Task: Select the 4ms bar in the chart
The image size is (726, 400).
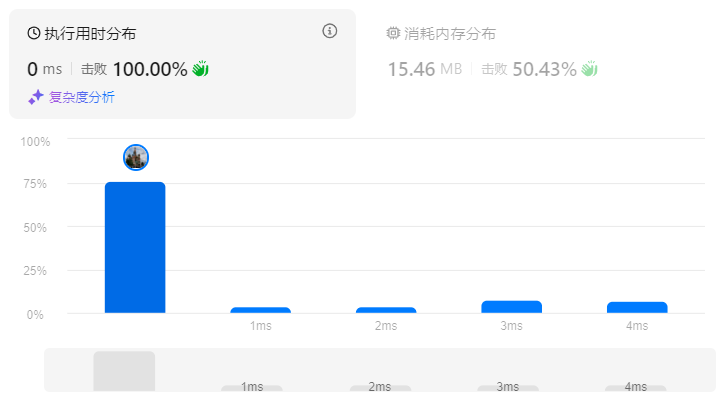Action: [x=637, y=307]
